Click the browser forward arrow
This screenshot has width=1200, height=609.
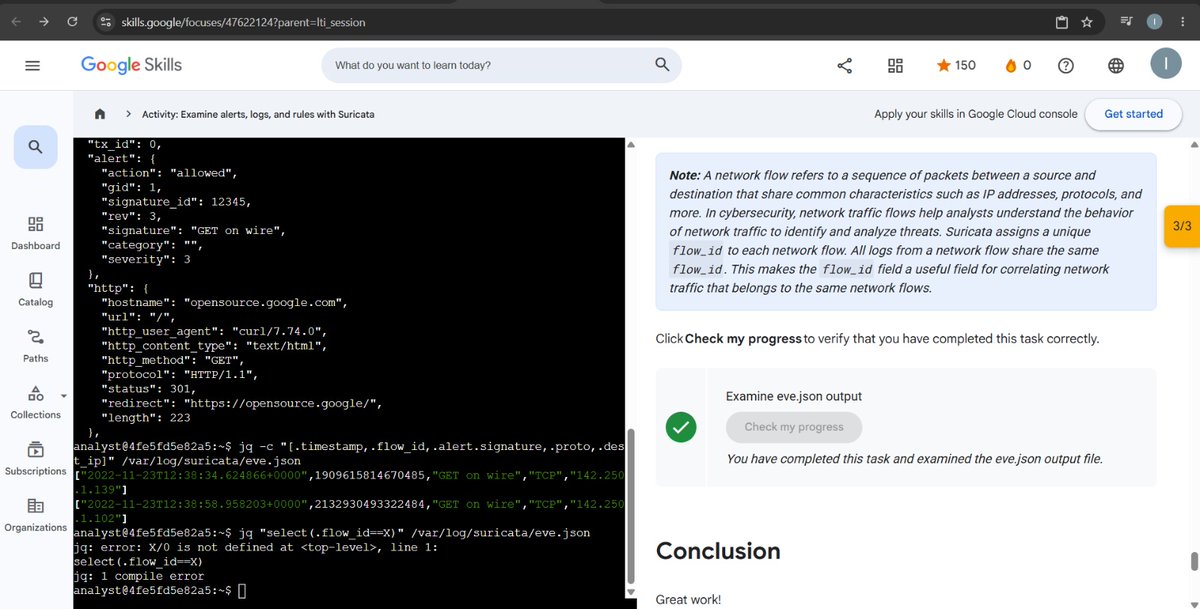click(x=44, y=21)
